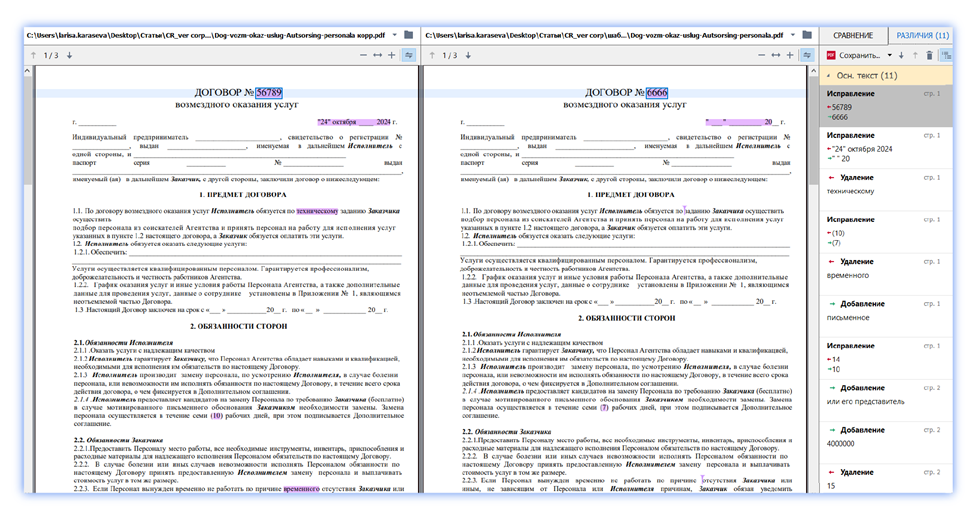
Task: Select Исправление entry 56789 to 6666
Action: pos(886,105)
